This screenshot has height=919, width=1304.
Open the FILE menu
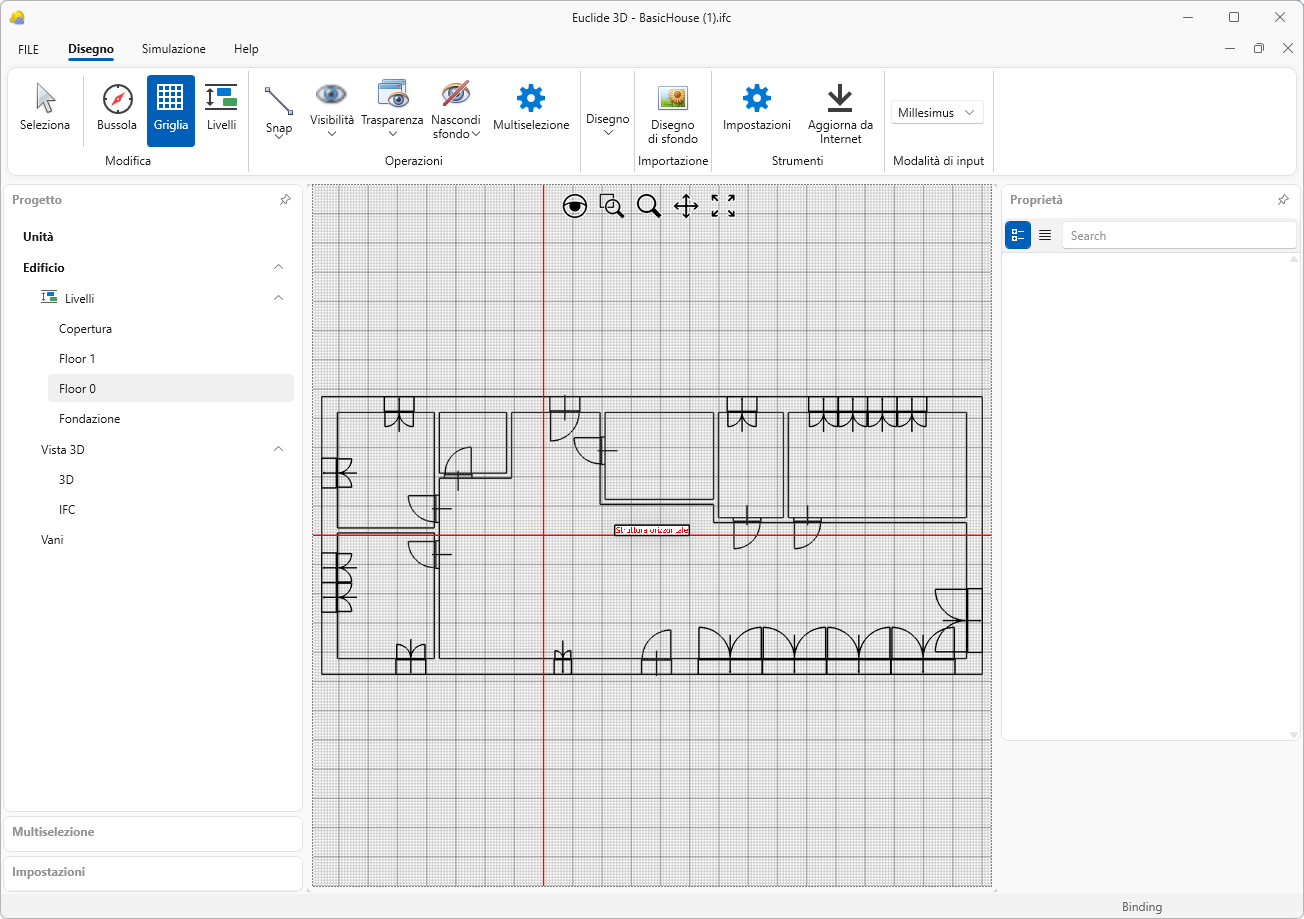28,49
